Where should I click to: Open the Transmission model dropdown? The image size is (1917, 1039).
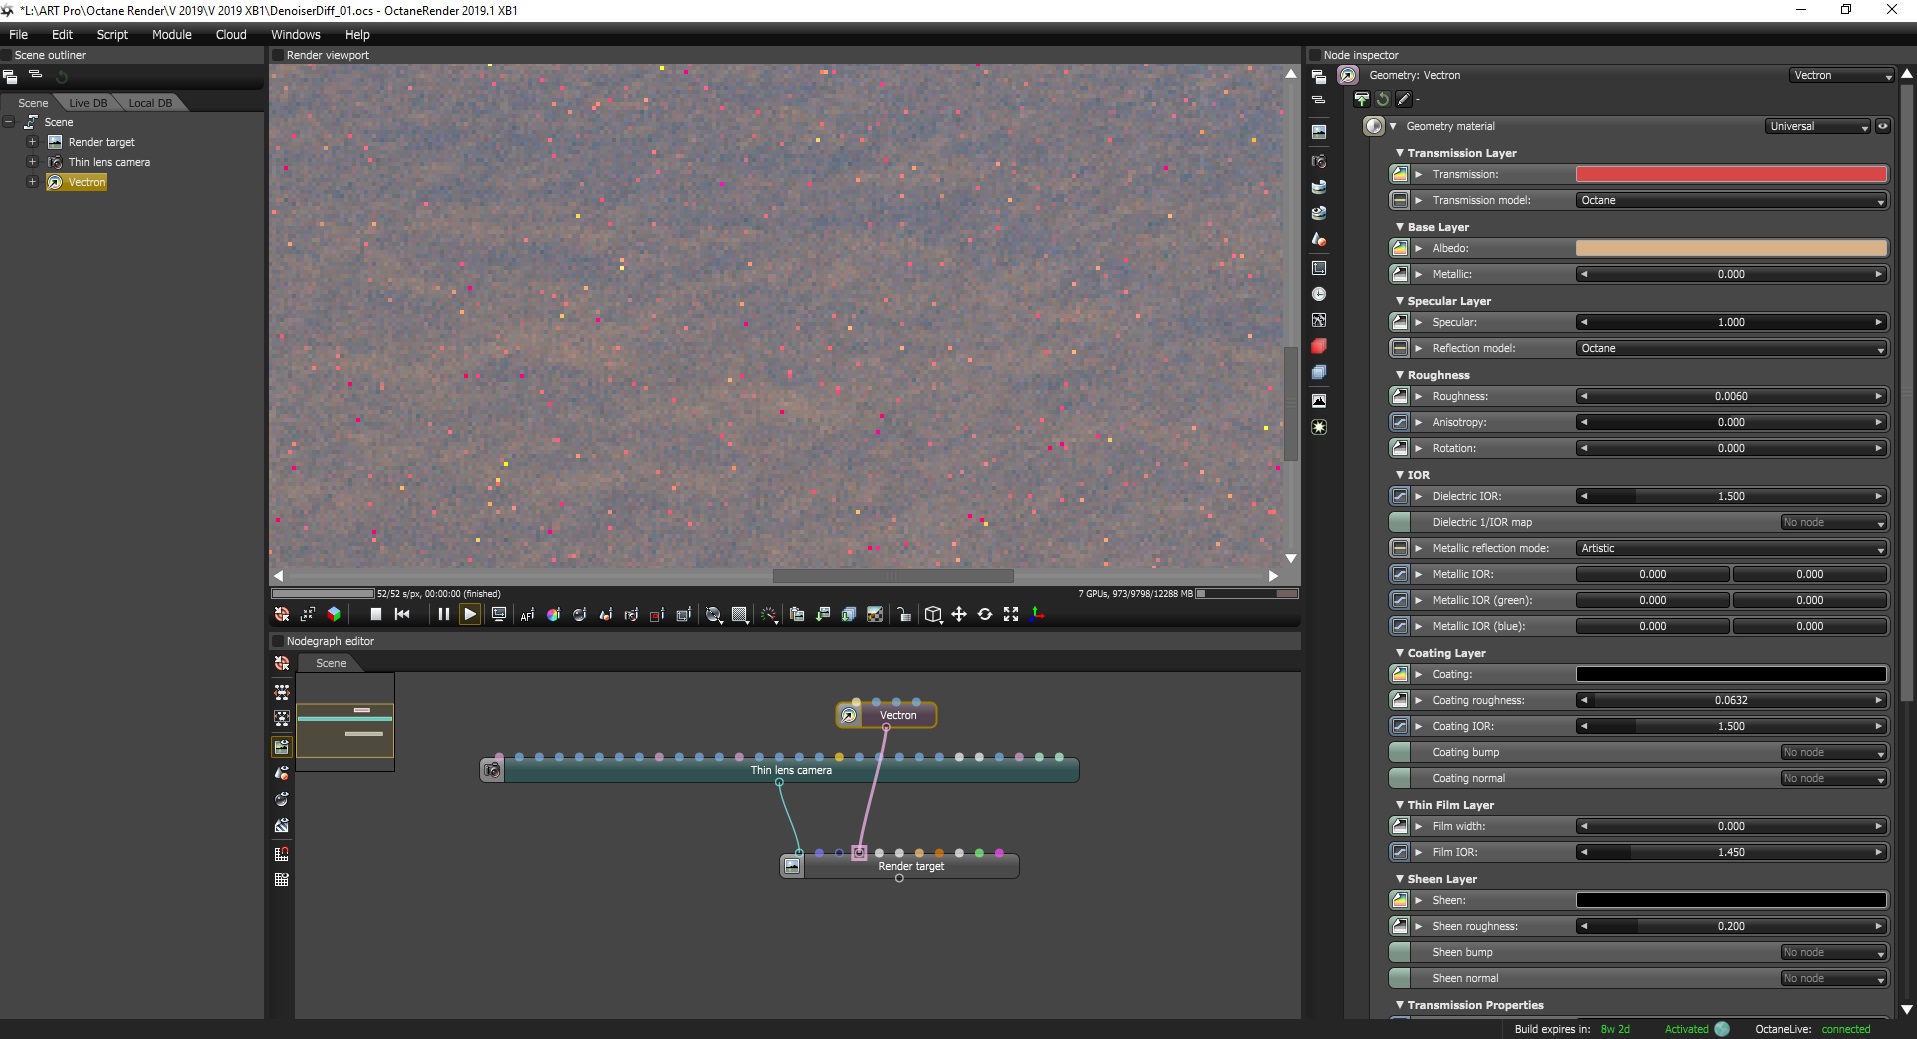(1732, 200)
